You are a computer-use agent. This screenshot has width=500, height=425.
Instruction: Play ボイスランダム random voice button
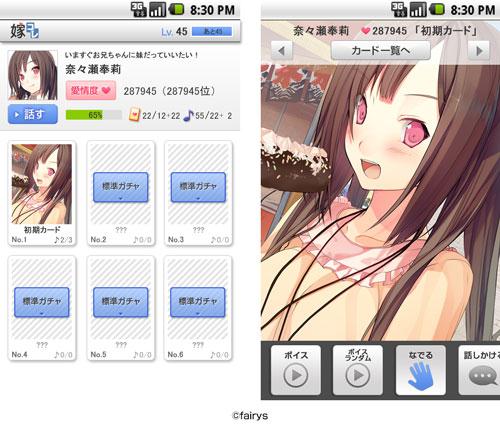coord(358,370)
